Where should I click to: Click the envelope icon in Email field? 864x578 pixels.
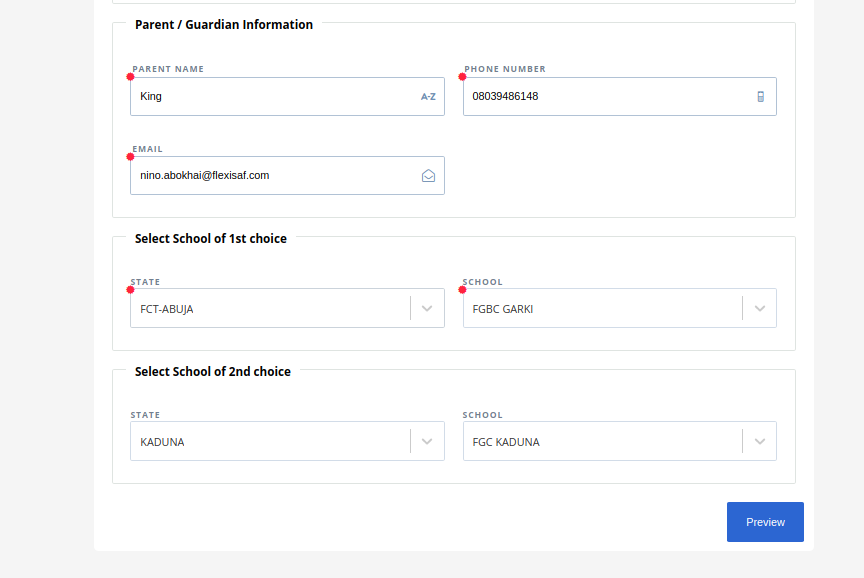pos(428,176)
